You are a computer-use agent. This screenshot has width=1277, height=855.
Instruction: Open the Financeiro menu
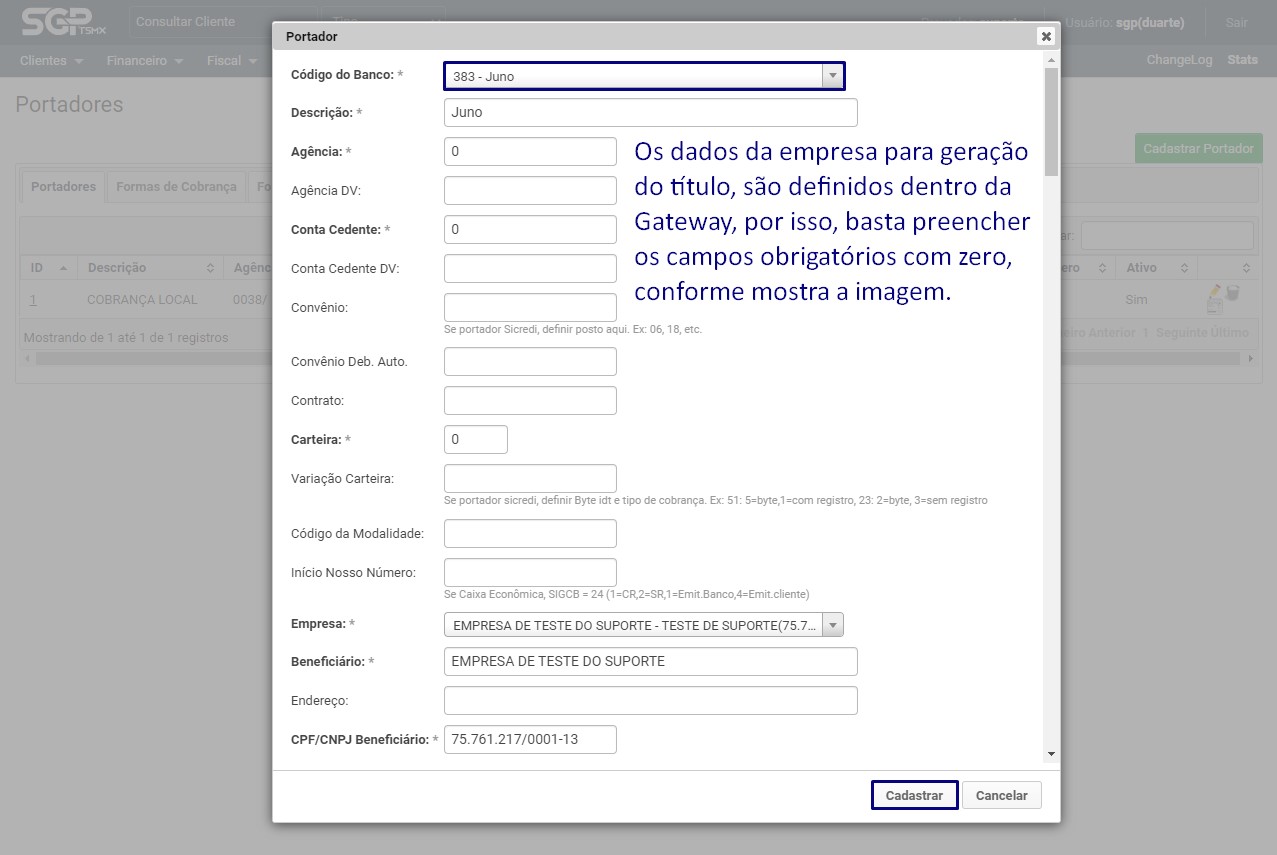point(145,61)
